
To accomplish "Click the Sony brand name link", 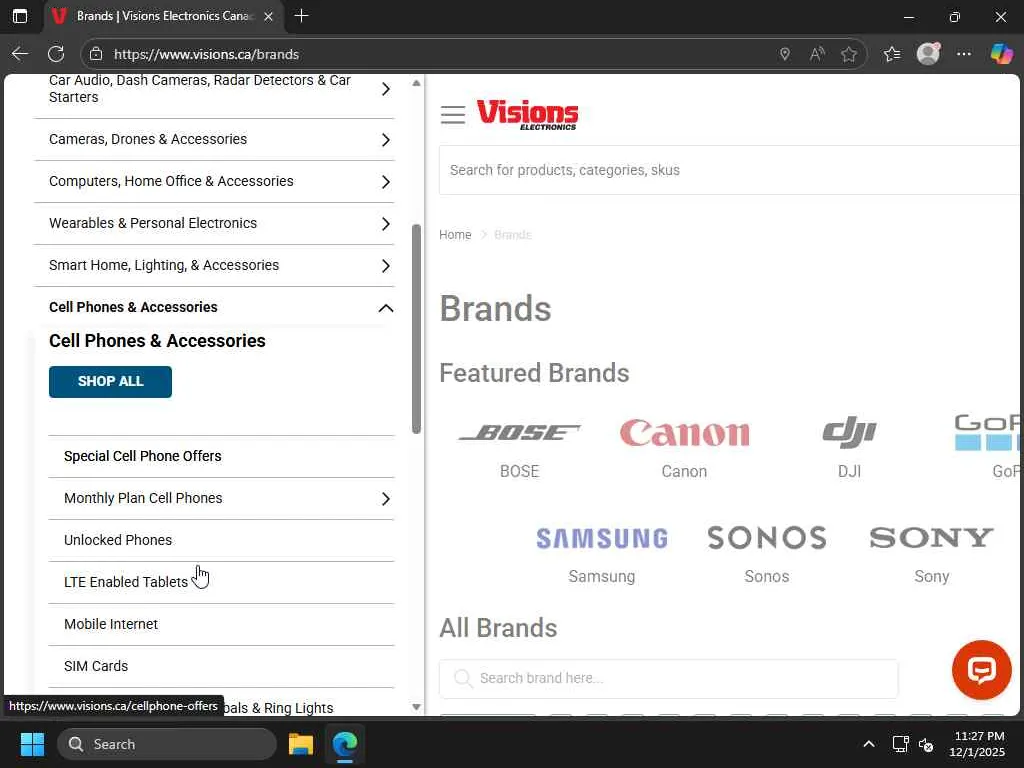I will point(932,577).
